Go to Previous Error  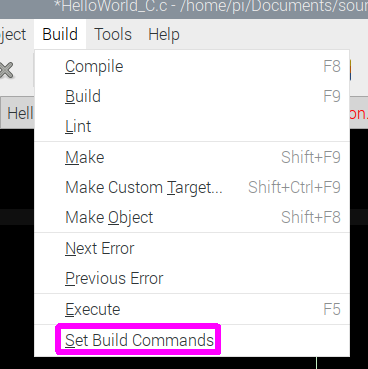click(x=192, y=278)
